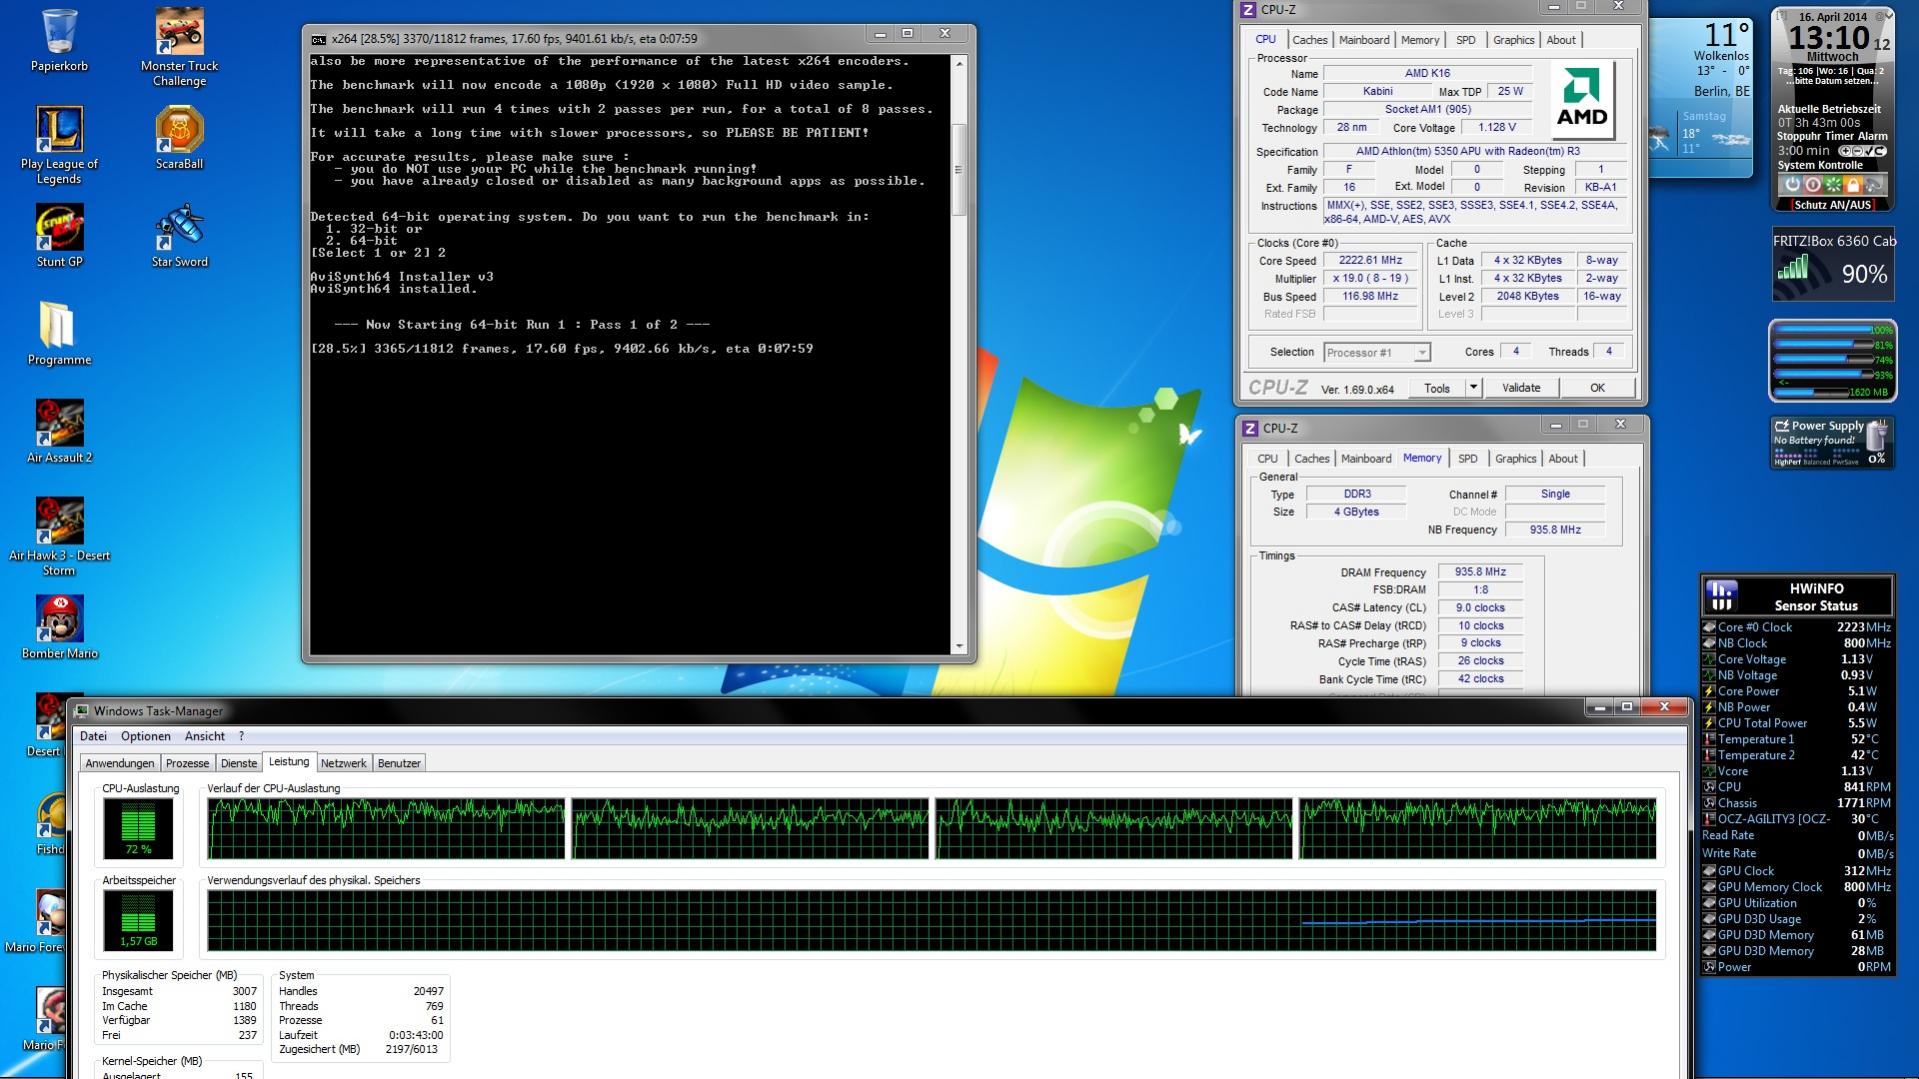Click the Tools button in CPU-Z
This screenshot has width=1919, height=1079.
click(x=1437, y=388)
